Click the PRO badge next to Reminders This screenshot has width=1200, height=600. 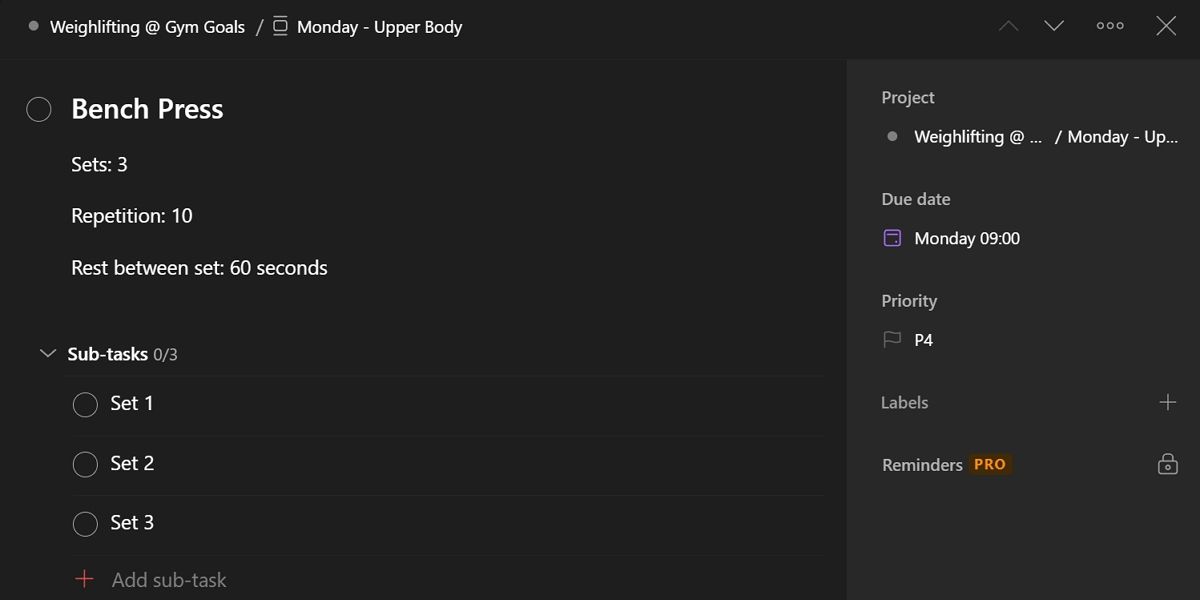[x=990, y=464]
